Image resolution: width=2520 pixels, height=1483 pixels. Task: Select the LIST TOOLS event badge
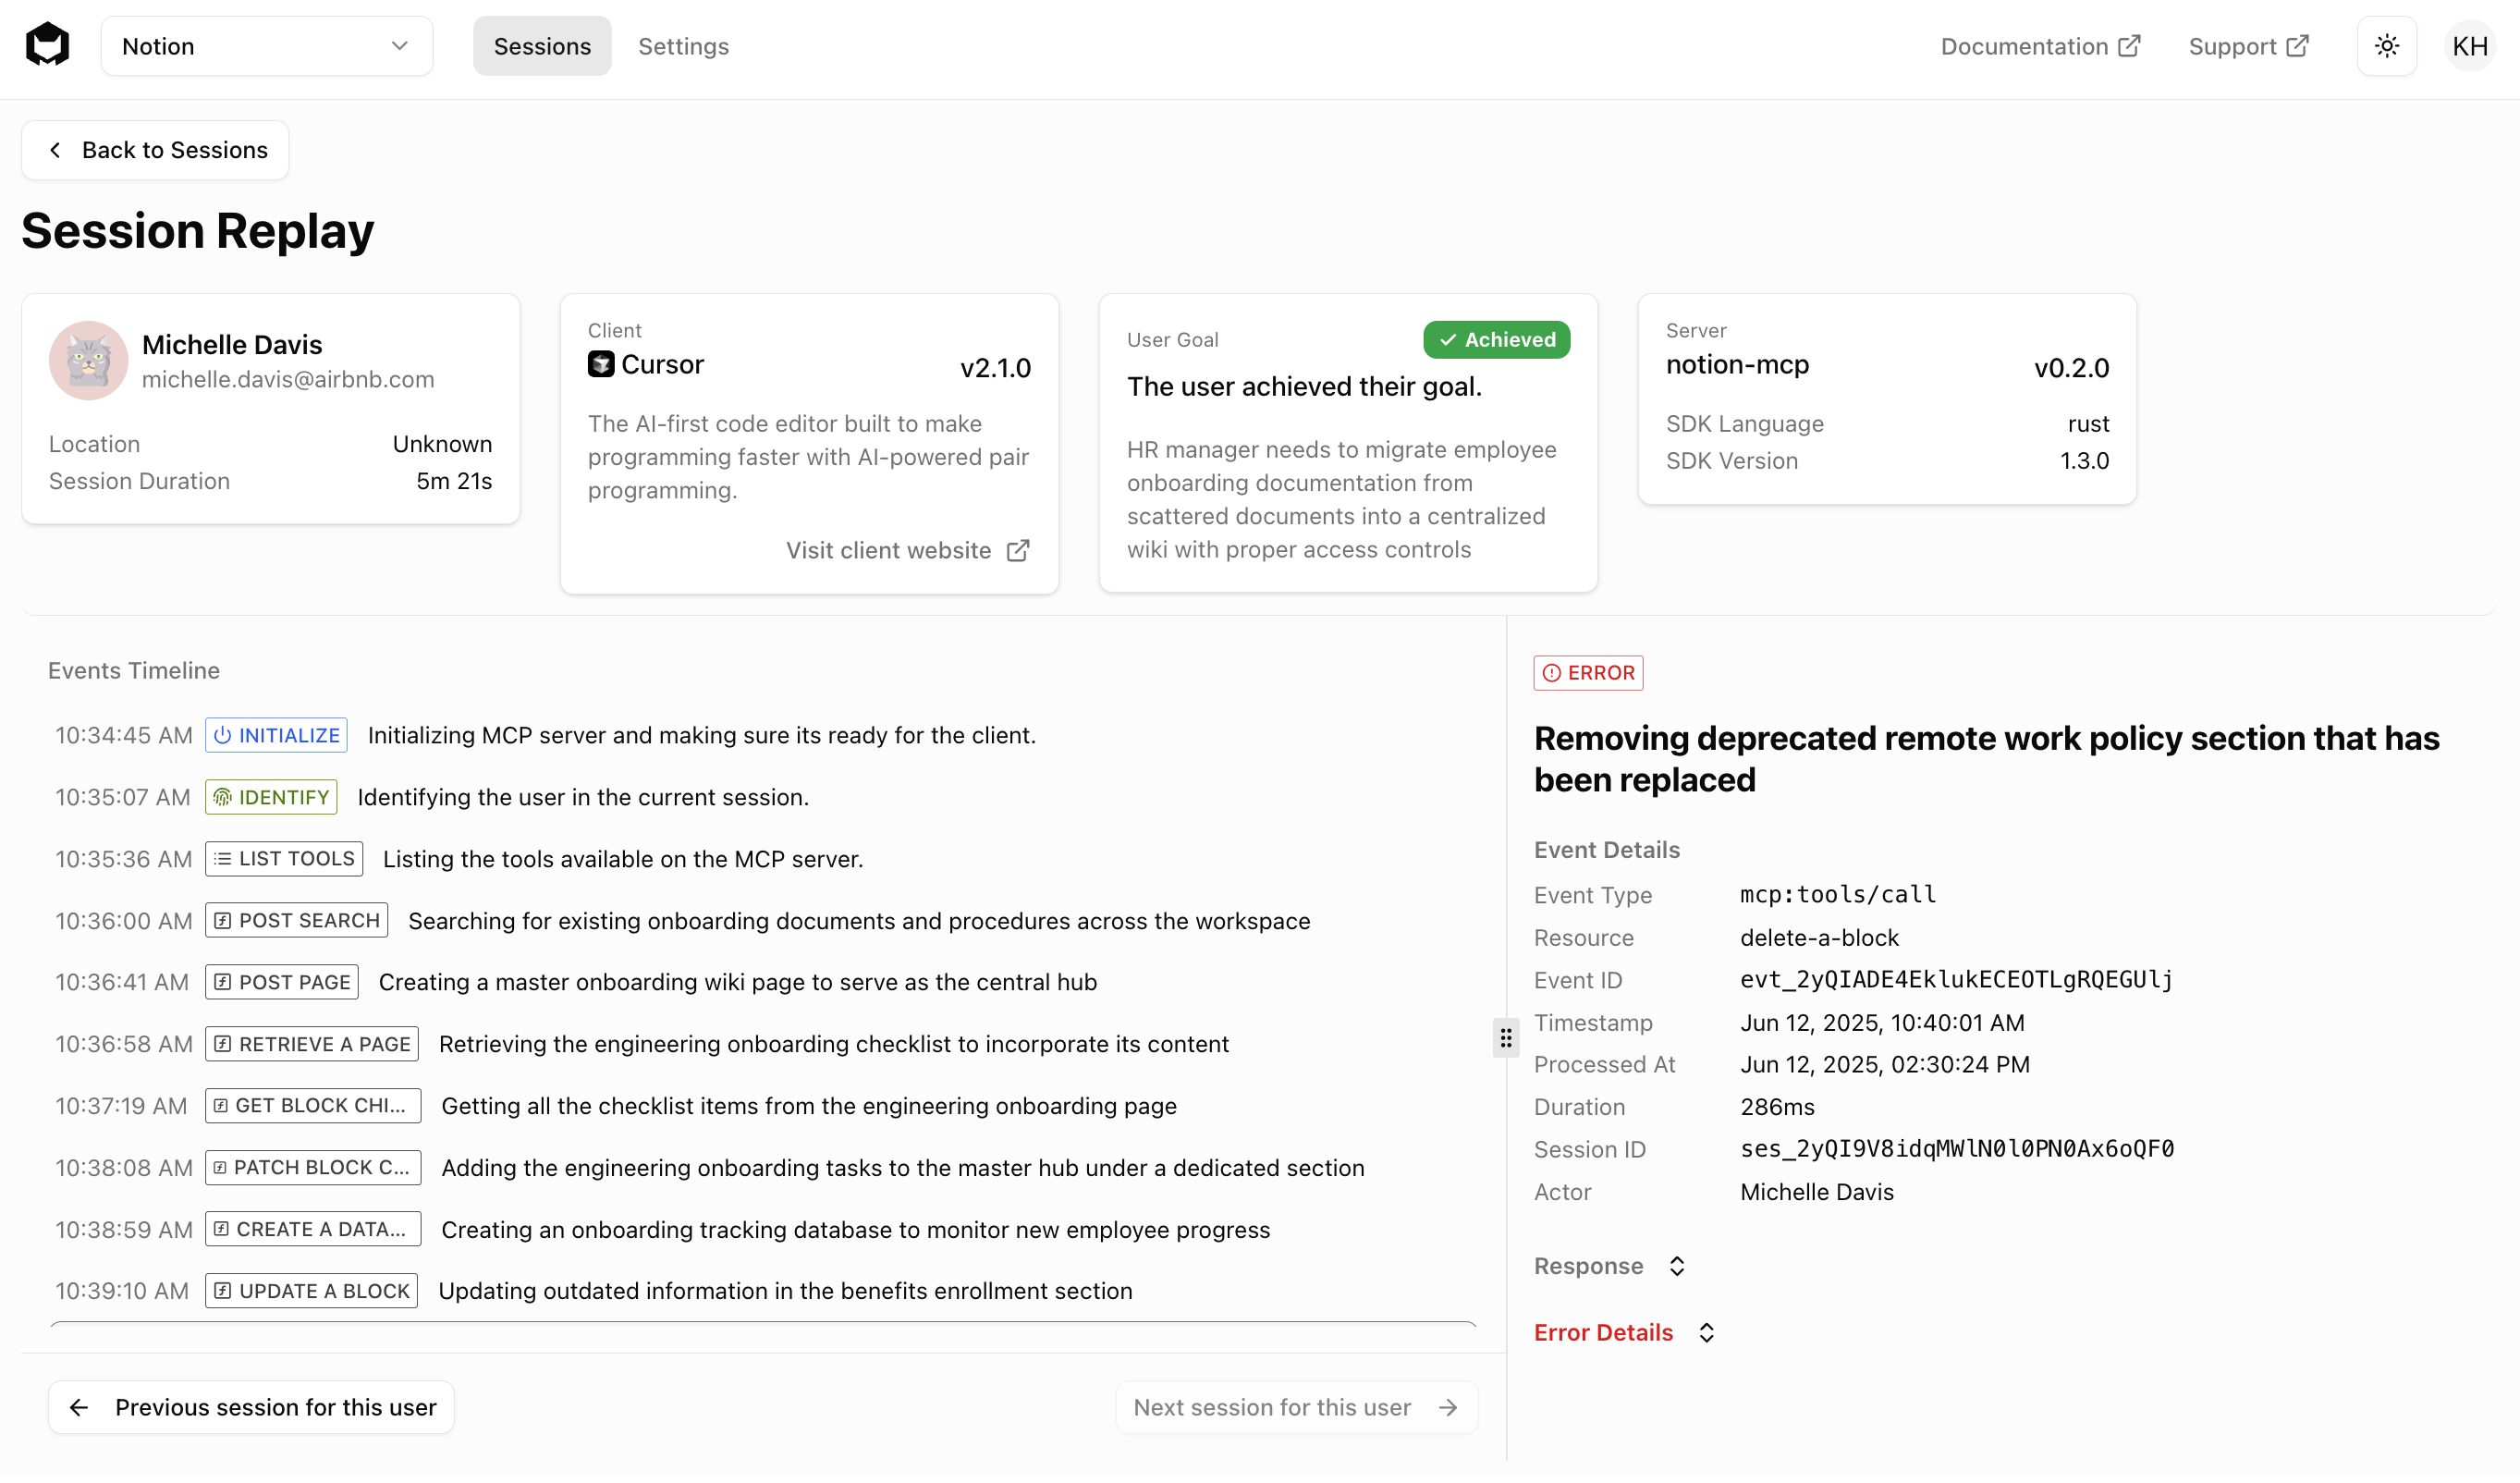click(284, 859)
